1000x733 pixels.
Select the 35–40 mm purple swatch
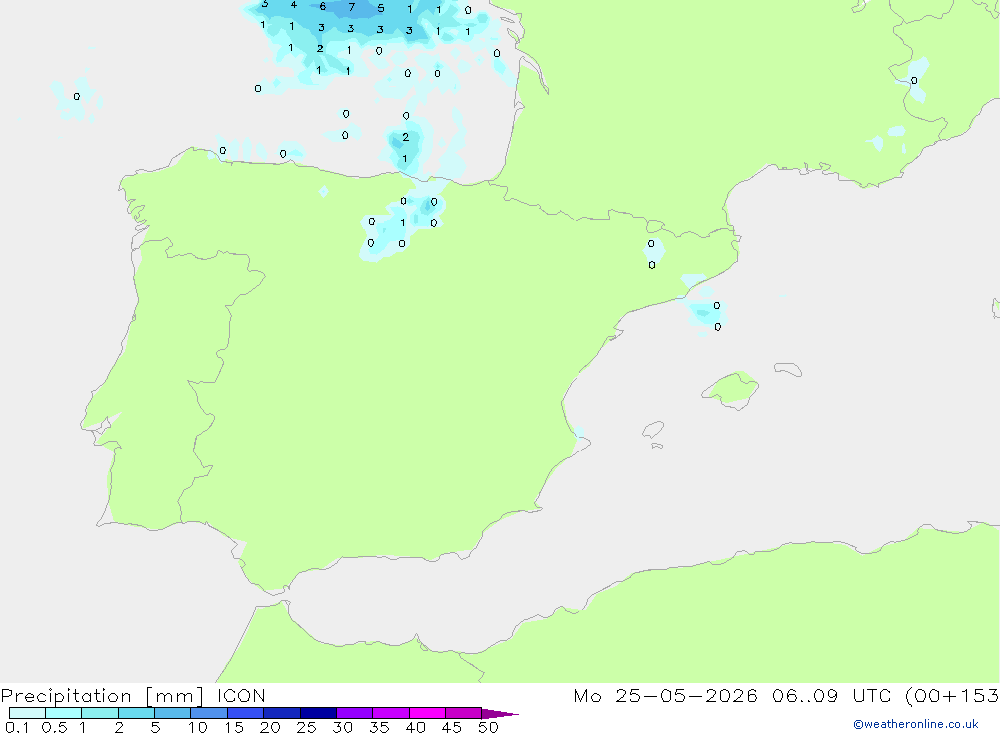coord(390,713)
